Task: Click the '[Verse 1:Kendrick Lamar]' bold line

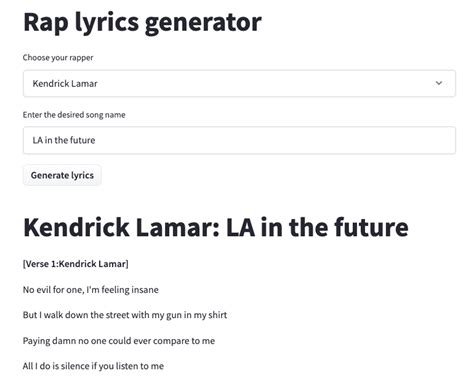Action: tap(75, 264)
